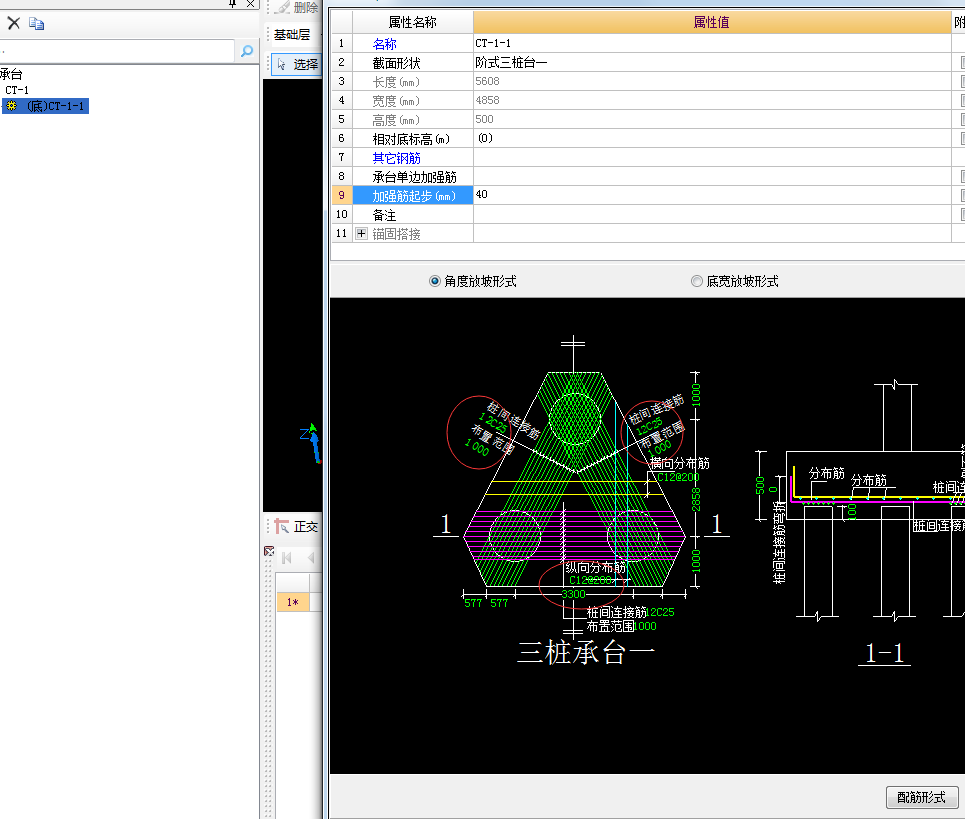Click the component search input field

pyautogui.click(x=117, y=50)
